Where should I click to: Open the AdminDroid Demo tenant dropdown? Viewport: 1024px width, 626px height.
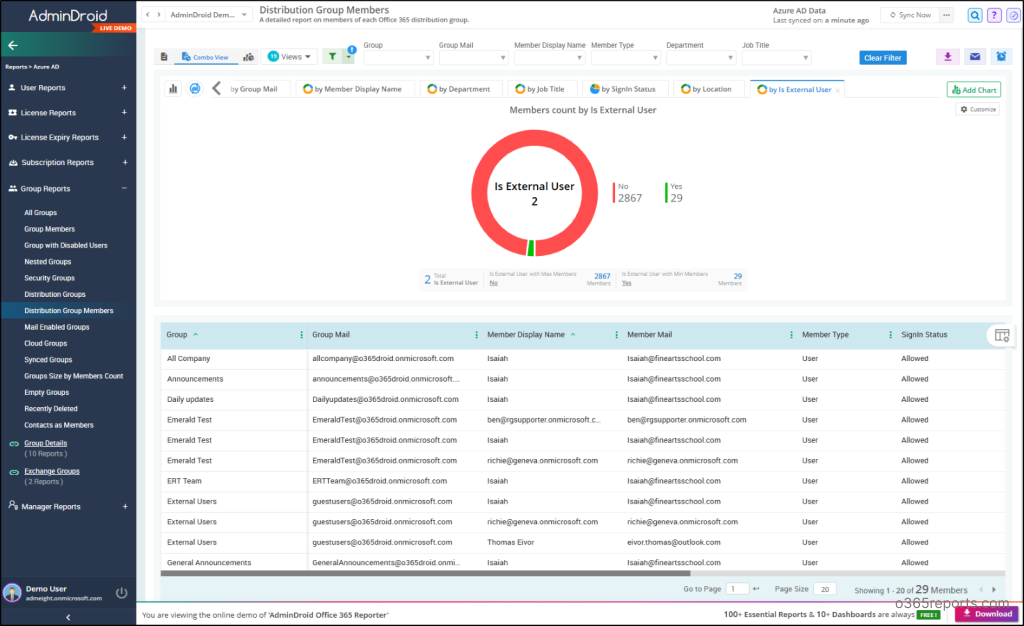208,14
